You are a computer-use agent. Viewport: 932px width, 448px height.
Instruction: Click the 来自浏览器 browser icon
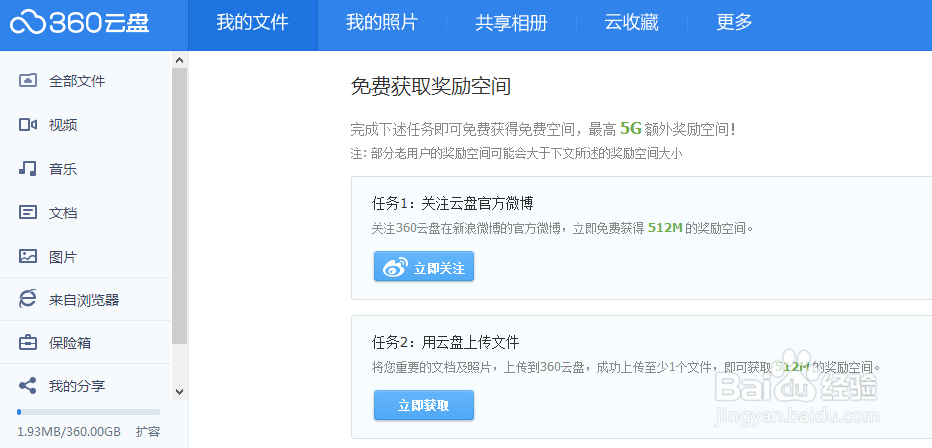[x=27, y=299]
